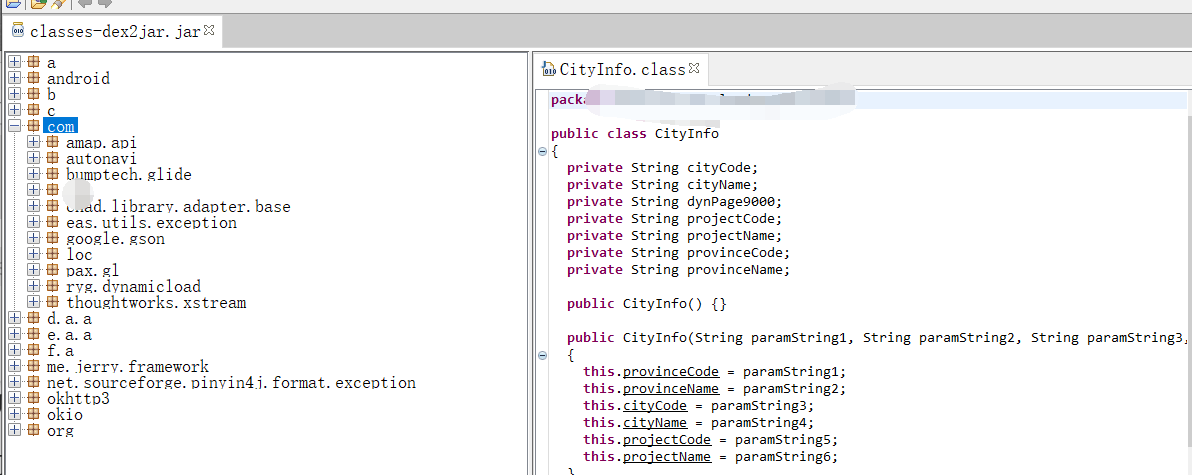This screenshot has width=1192, height=475.
Task: Click the 'private String cityName;' declaration
Action: pos(663,185)
